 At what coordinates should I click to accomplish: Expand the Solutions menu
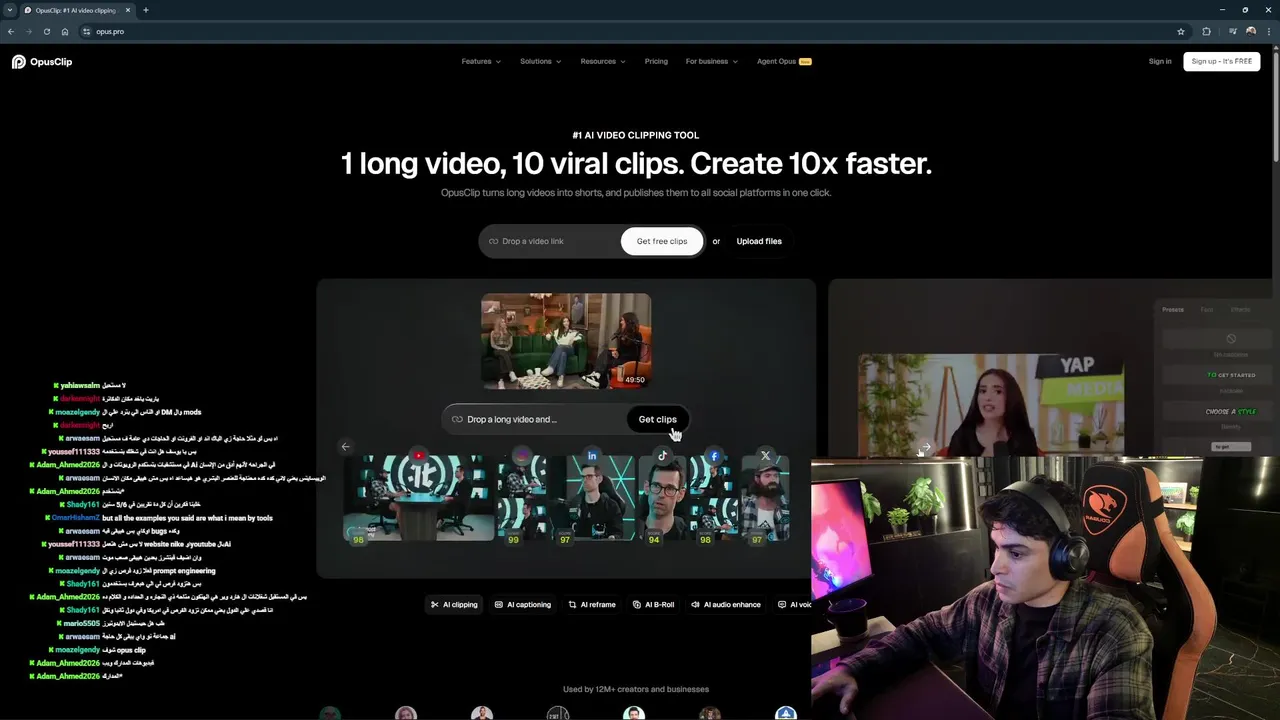click(540, 61)
